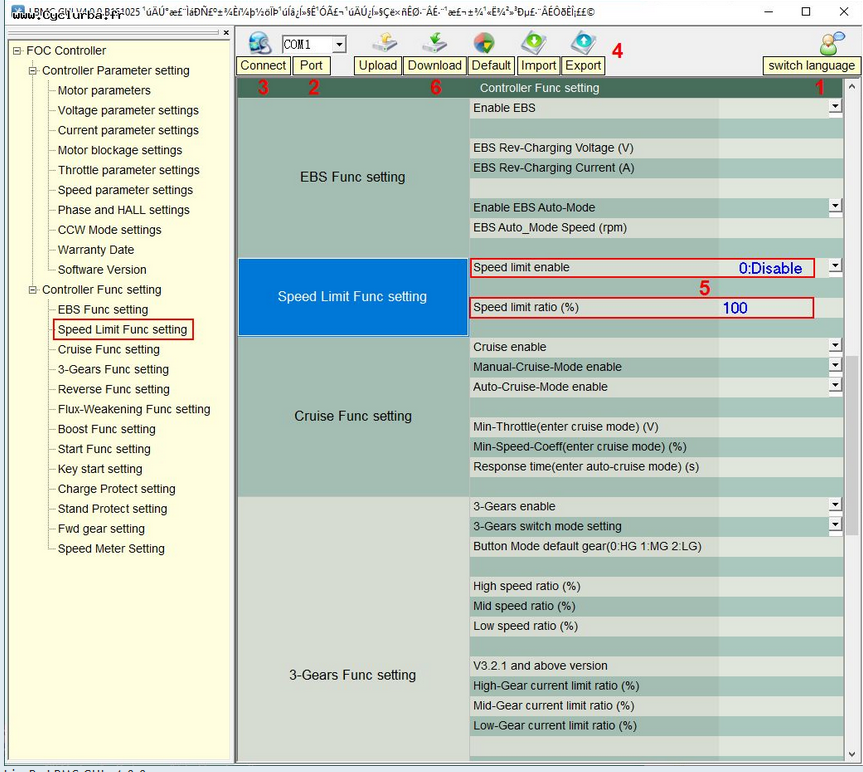The image size is (863, 772).
Task: Open the Enable EBS dropdown arrow
Action: coord(835,107)
